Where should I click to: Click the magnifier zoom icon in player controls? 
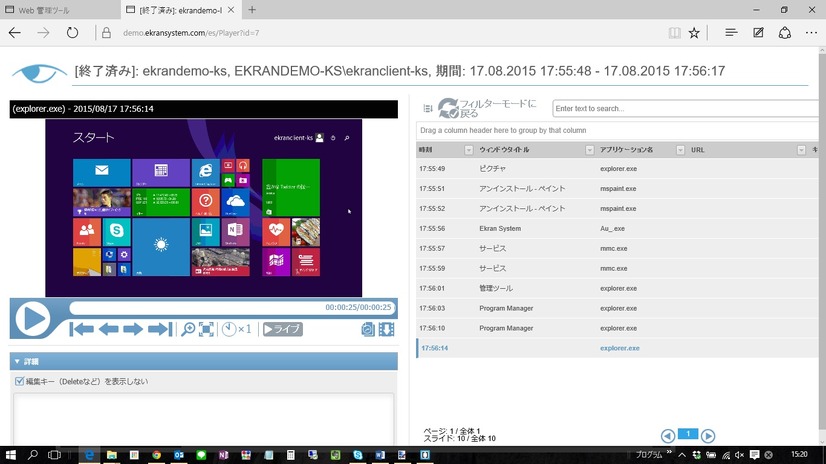pyautogui.click(x=188, y=330)
